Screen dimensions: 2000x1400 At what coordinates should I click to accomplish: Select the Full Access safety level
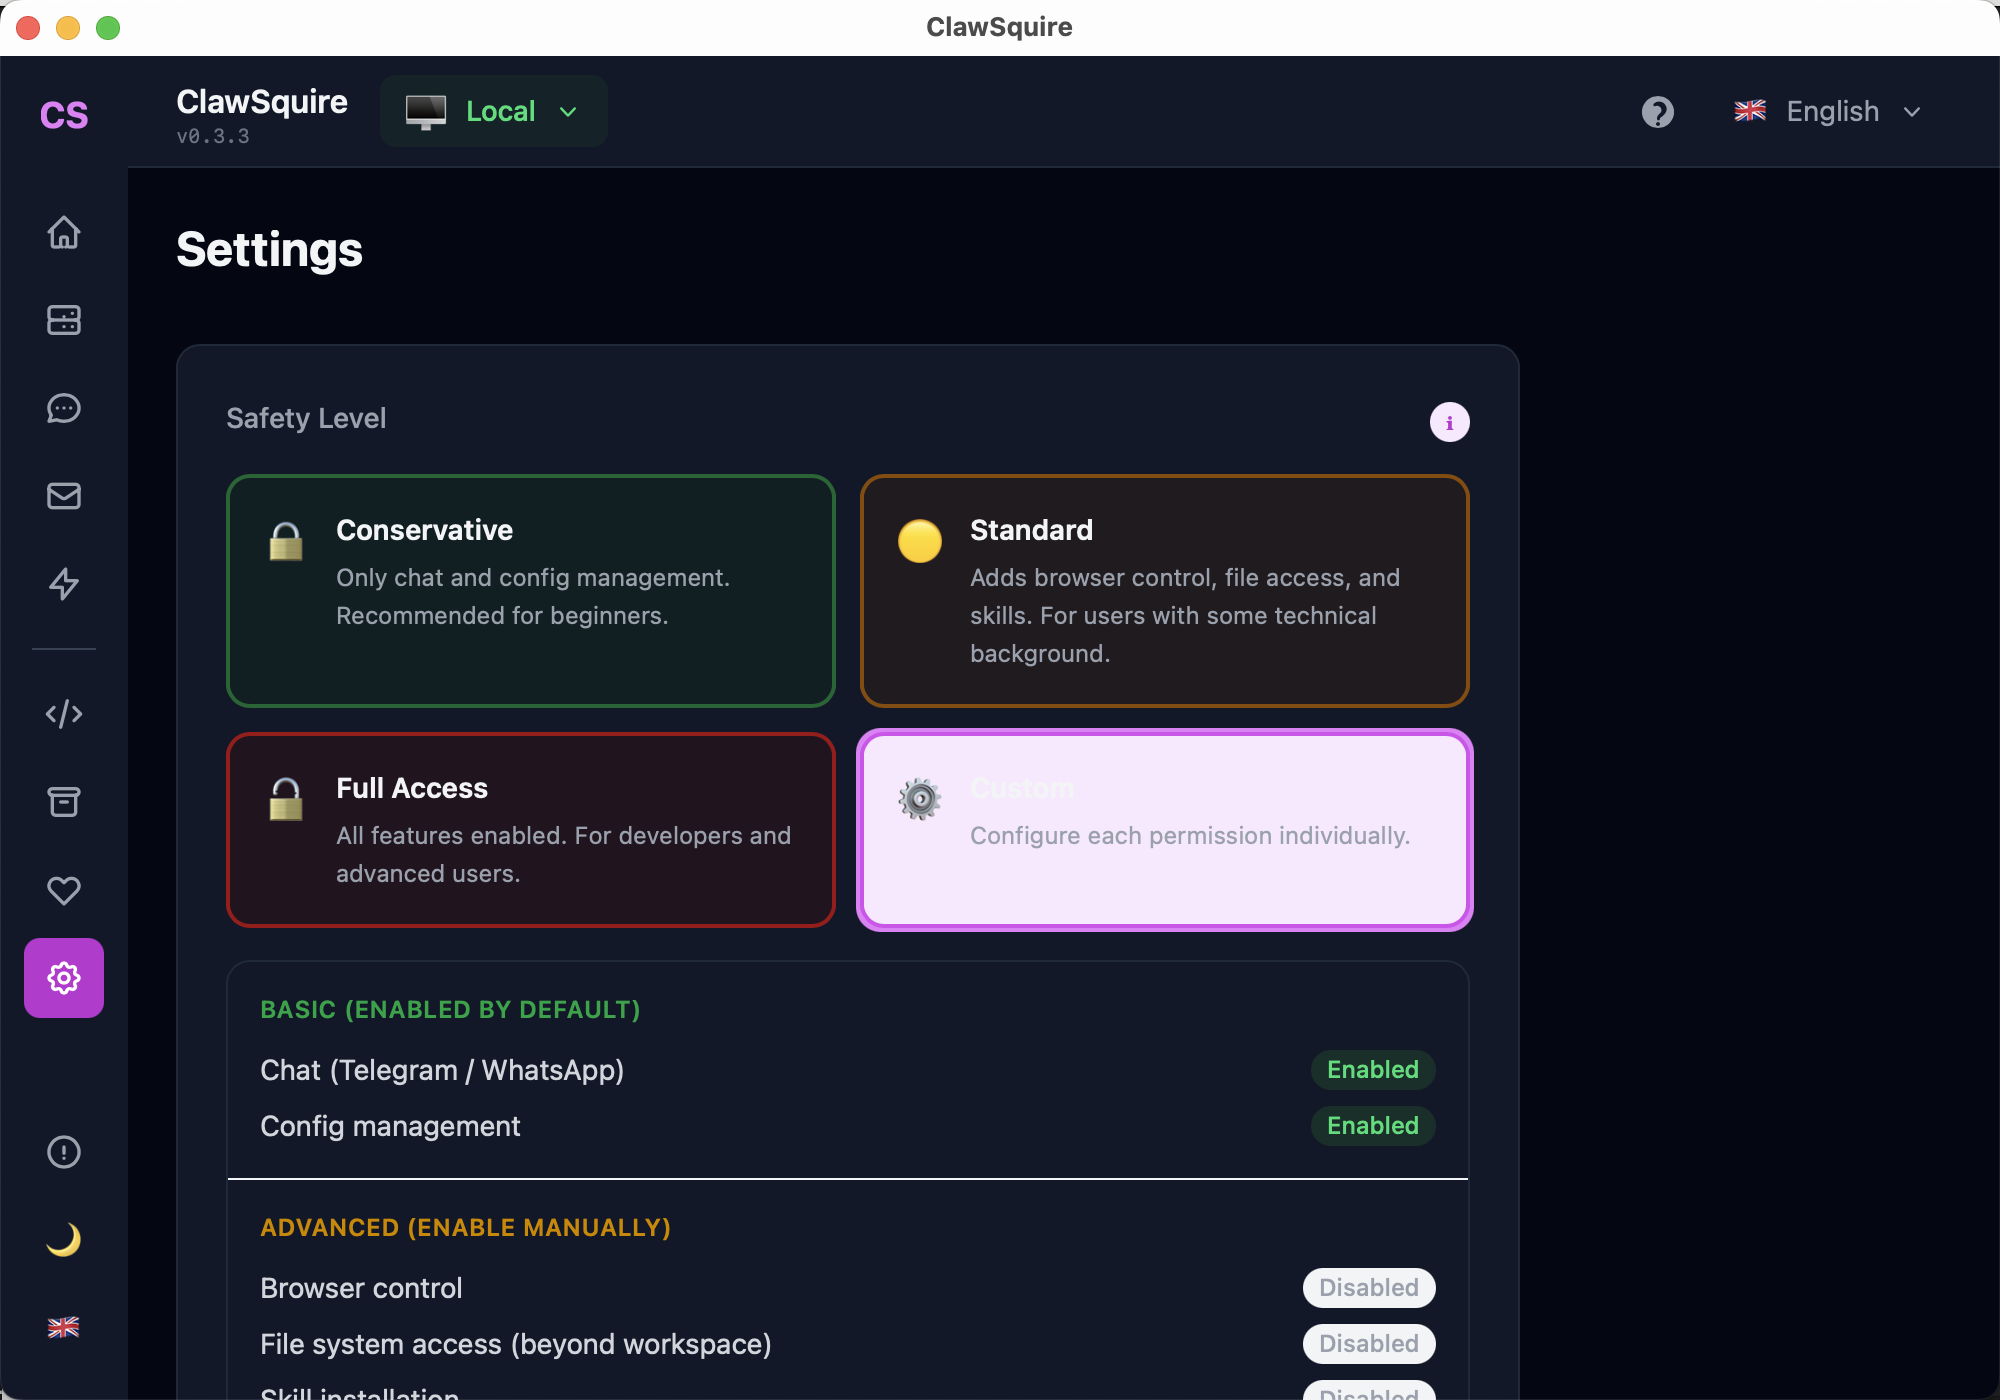(x=530, y=830)
